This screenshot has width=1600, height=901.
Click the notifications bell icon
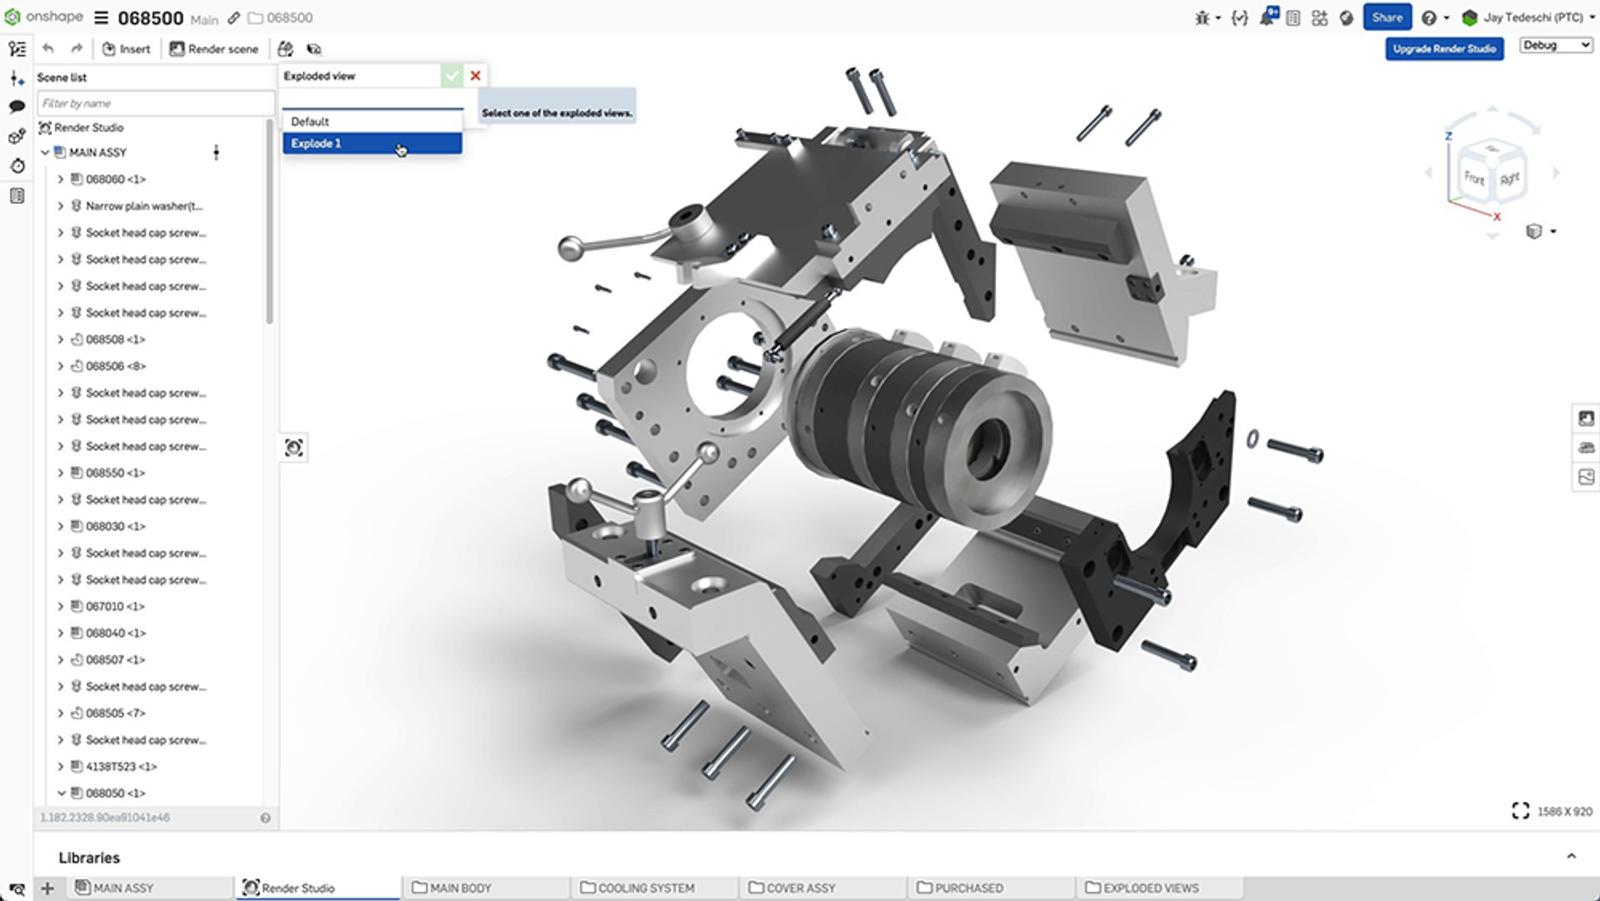1267,17
